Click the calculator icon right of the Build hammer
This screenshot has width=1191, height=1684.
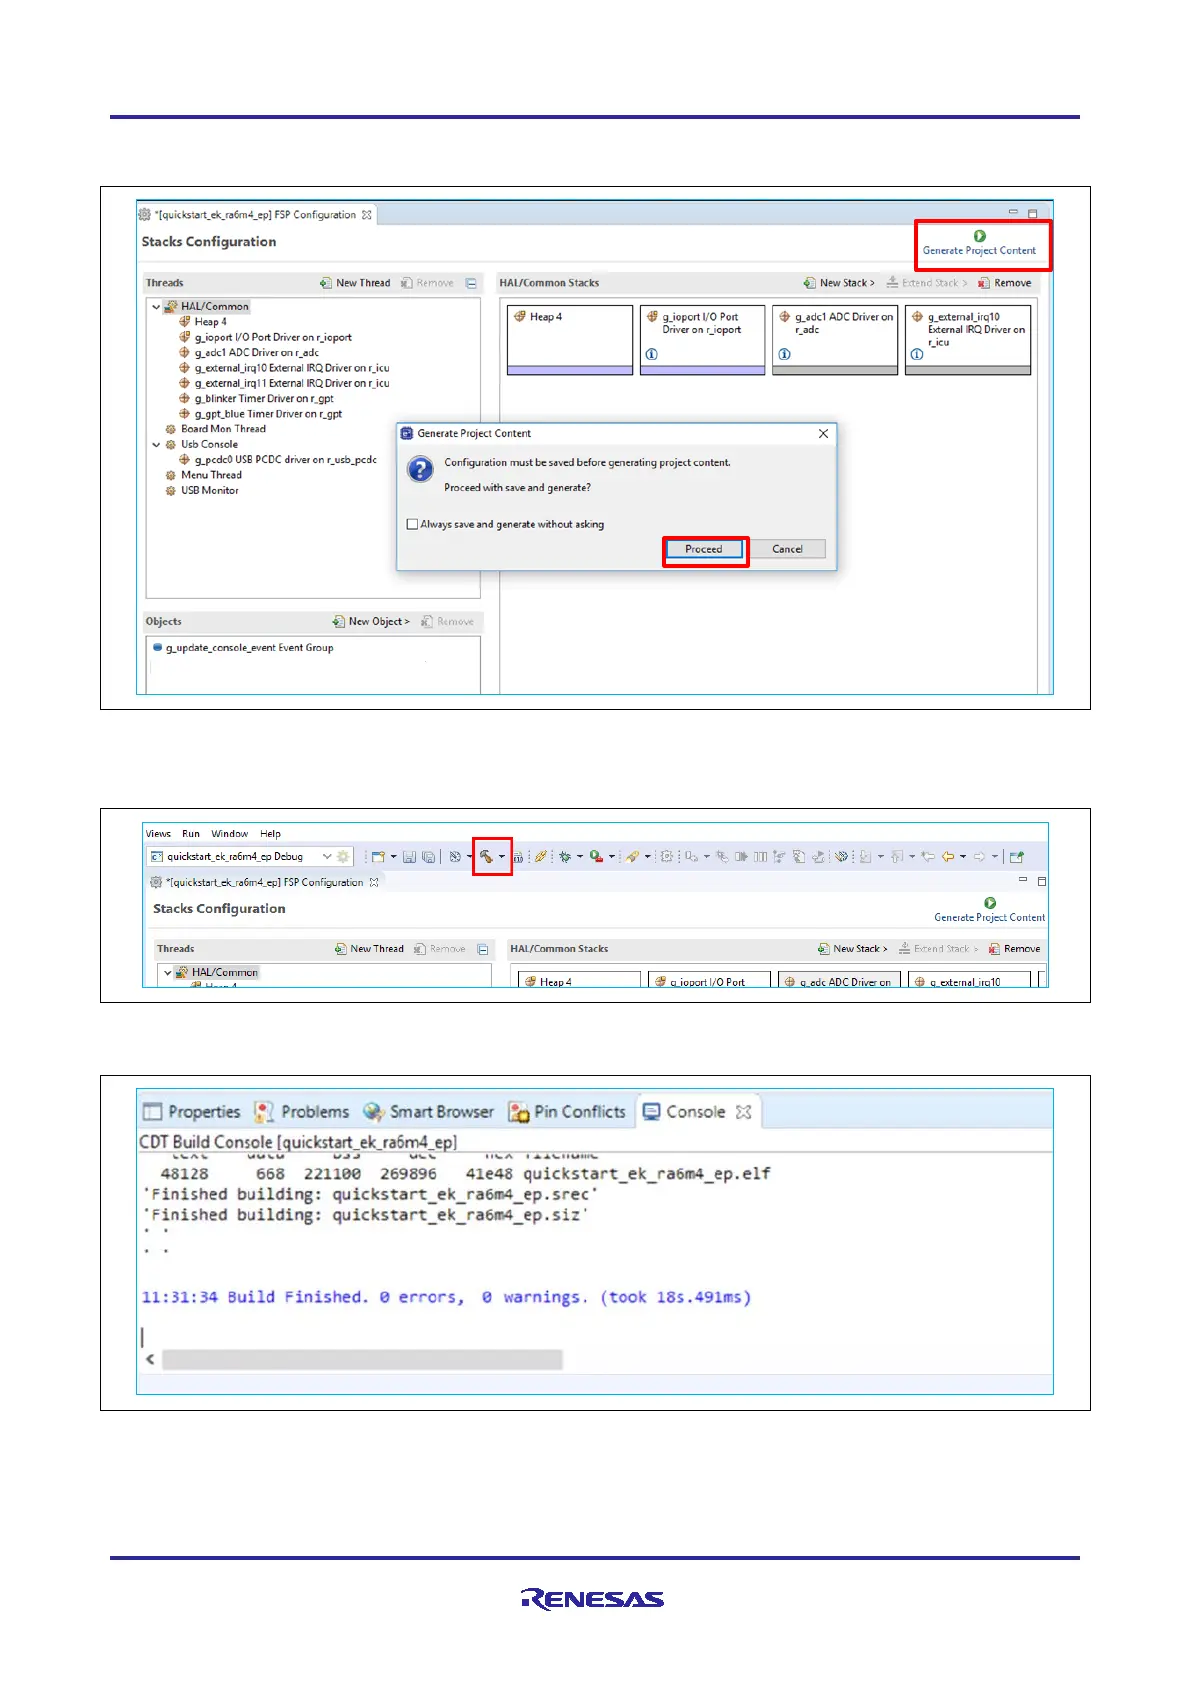point(518,857)
